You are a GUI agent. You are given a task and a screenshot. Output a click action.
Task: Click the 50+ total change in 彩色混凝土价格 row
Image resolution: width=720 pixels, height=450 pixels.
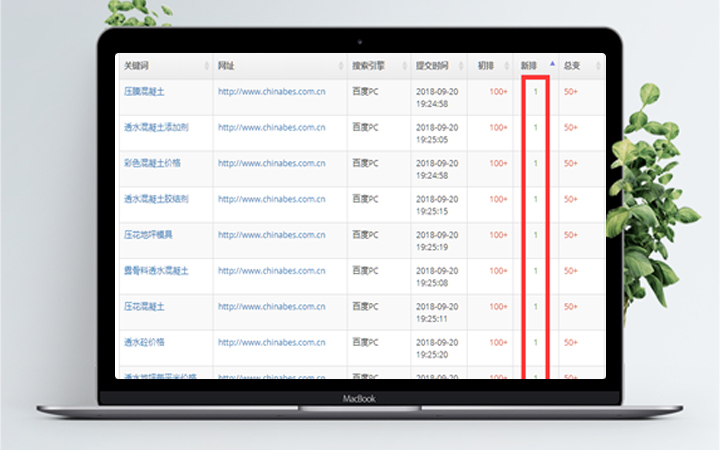coord(570,163)
